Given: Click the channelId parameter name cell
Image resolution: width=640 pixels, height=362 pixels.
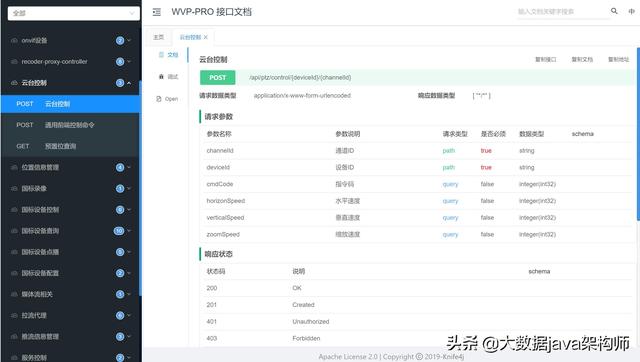Looking at the screenshot, I should pyautogui.click(x=220, y=151).
